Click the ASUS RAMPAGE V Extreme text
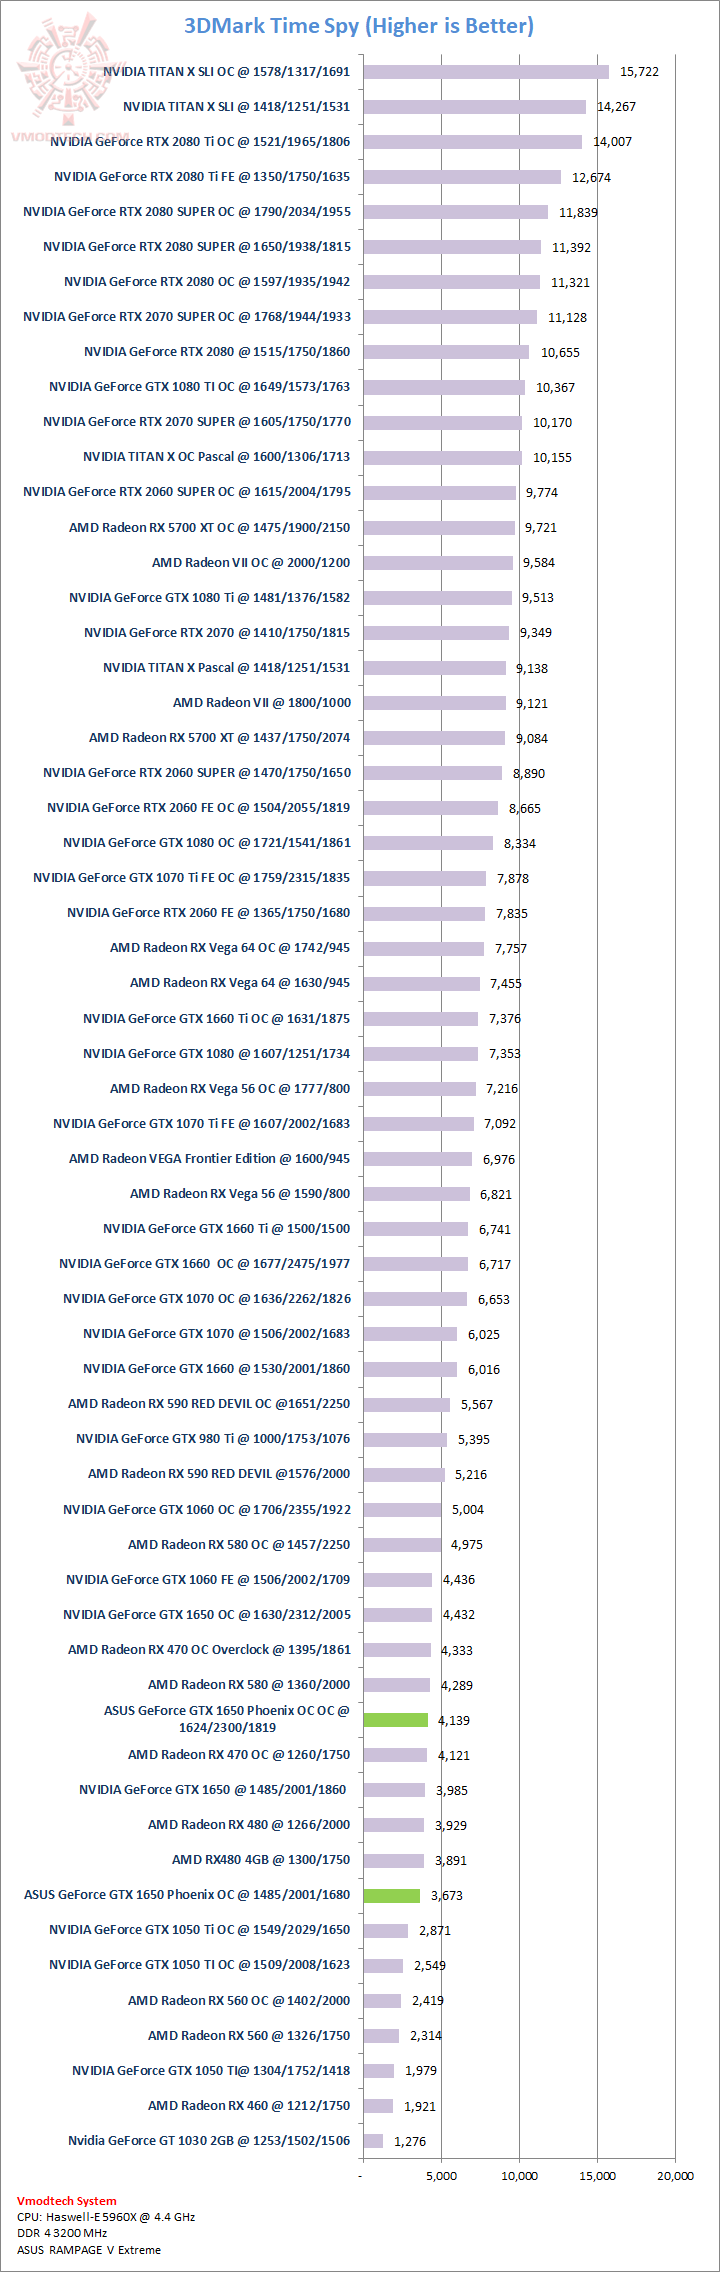 click(x=88, y=2250)
